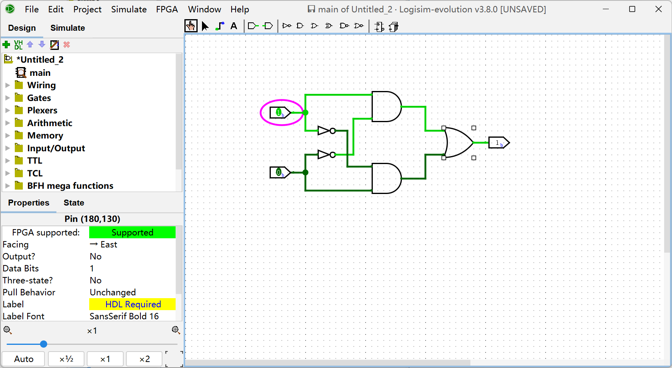Open the circuit layout view icon

pos(379,27)
